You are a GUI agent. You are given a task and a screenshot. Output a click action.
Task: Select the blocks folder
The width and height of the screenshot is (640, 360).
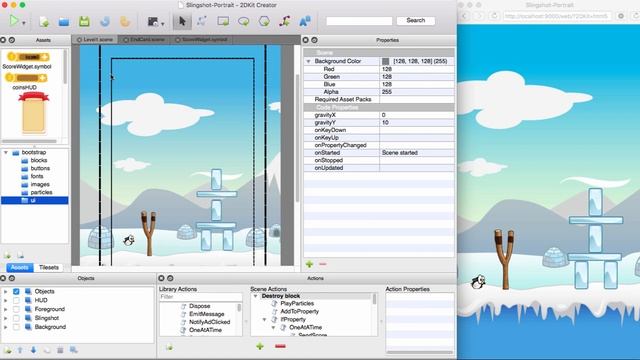tap(38, 160)
